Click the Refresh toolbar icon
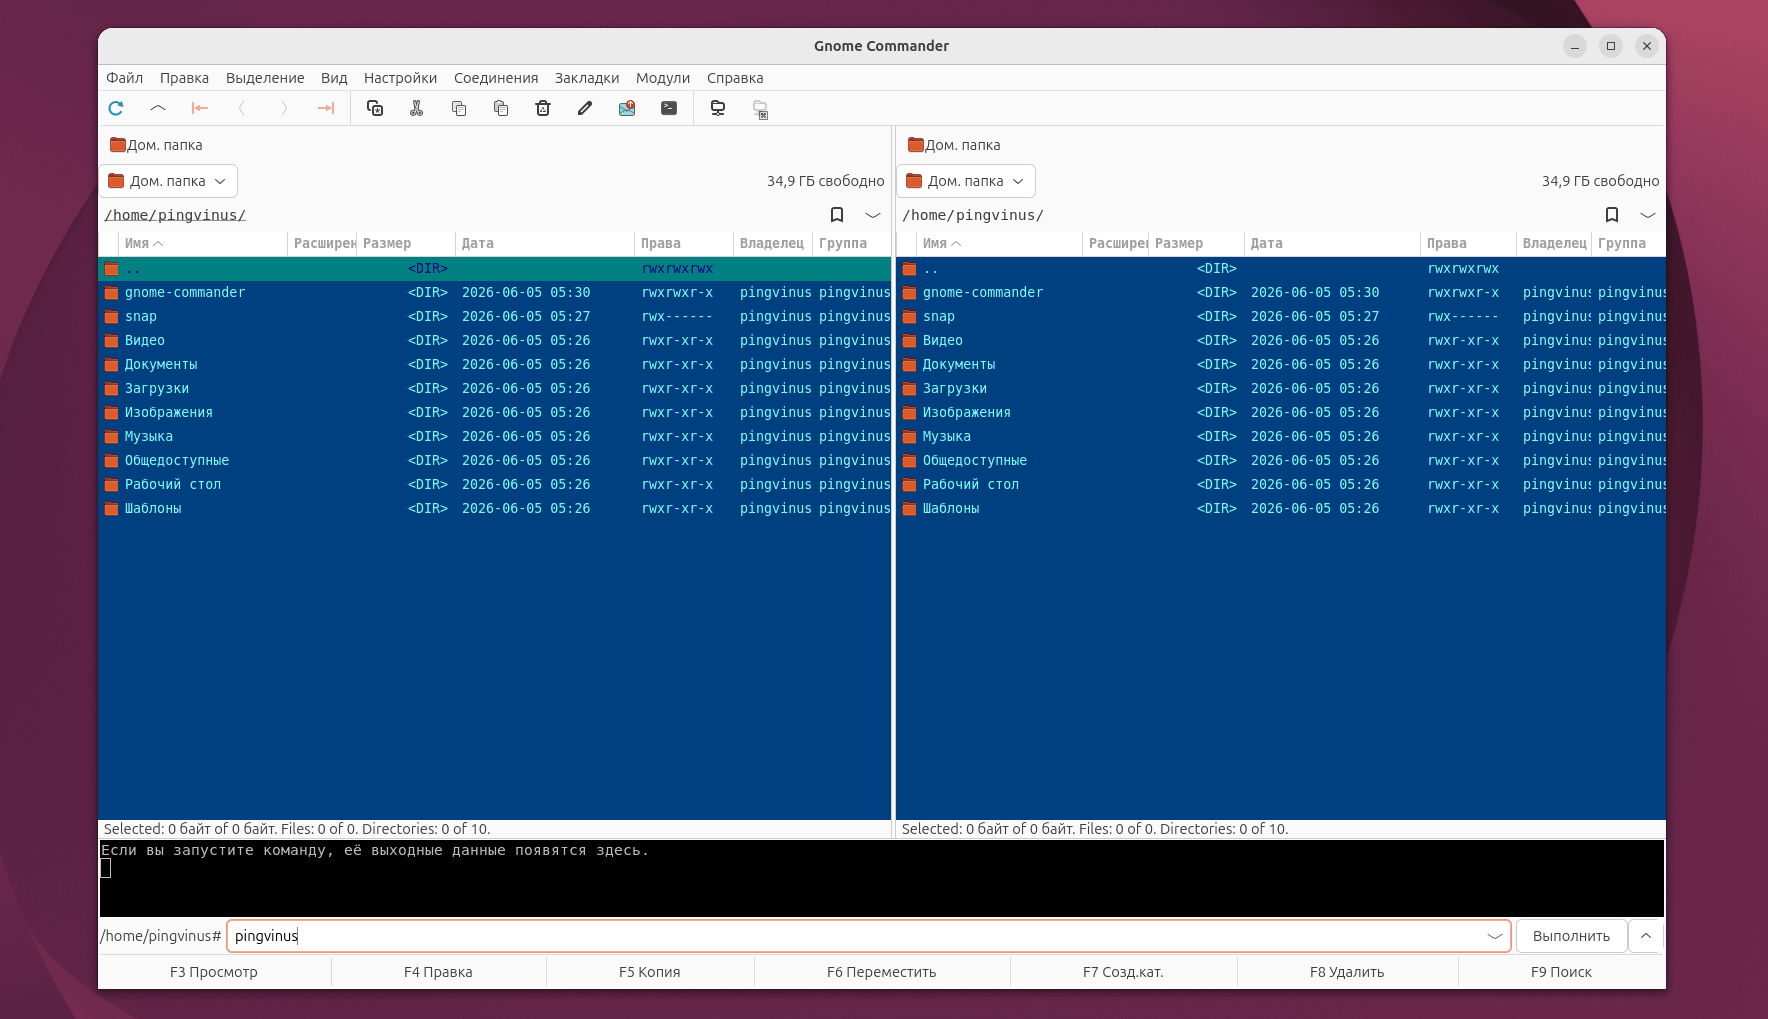This screenshot has height=1019, width=1768. [x=116, y=108]
